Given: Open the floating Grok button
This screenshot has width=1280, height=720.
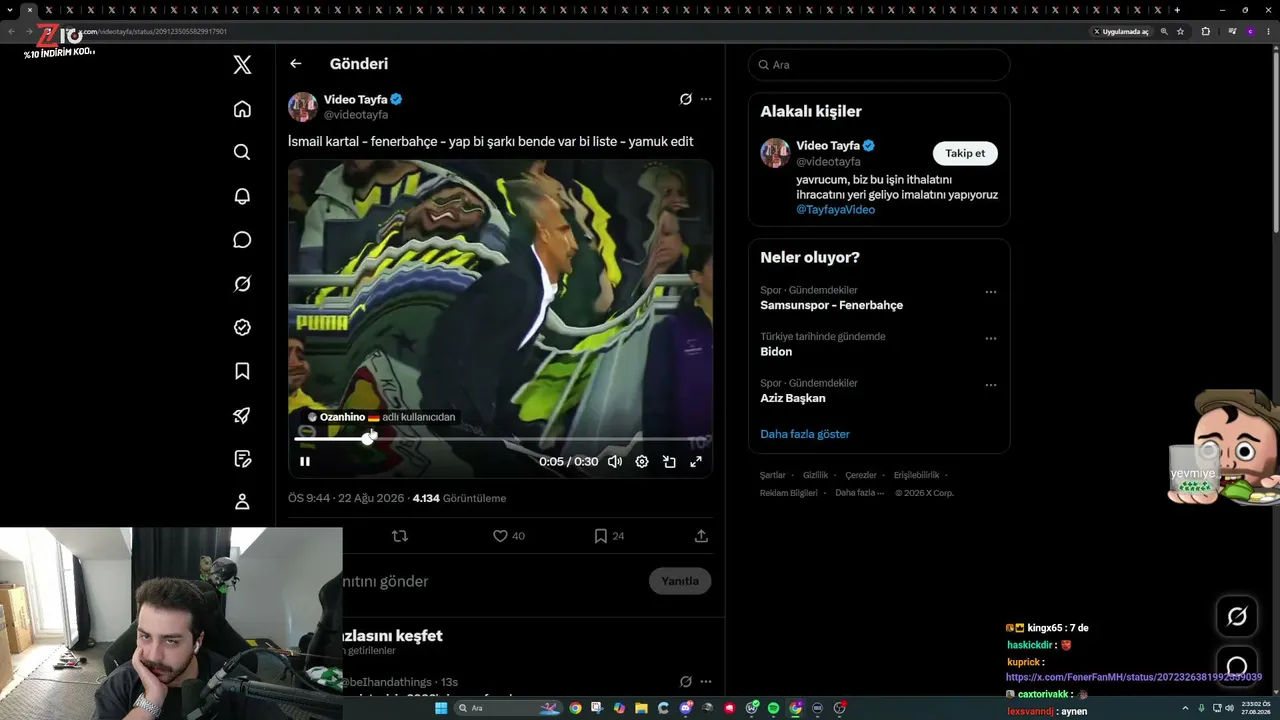Looking at the screenshot, I should click(1237, 617).
